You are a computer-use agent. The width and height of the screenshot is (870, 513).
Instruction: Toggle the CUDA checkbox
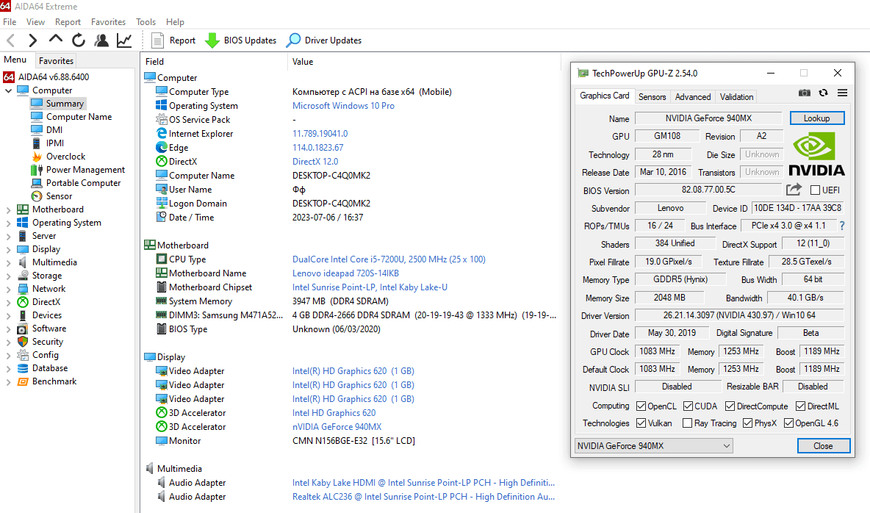click(688, 406)
